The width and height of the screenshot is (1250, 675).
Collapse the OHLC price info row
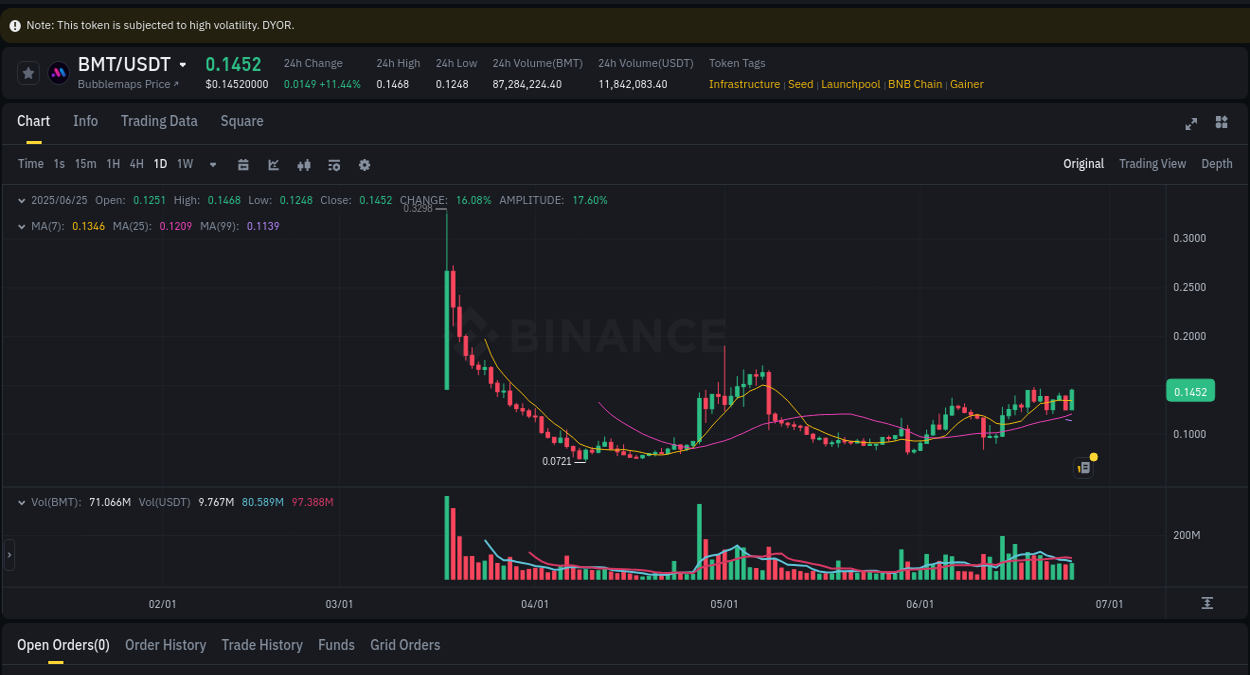click(20, 200)
